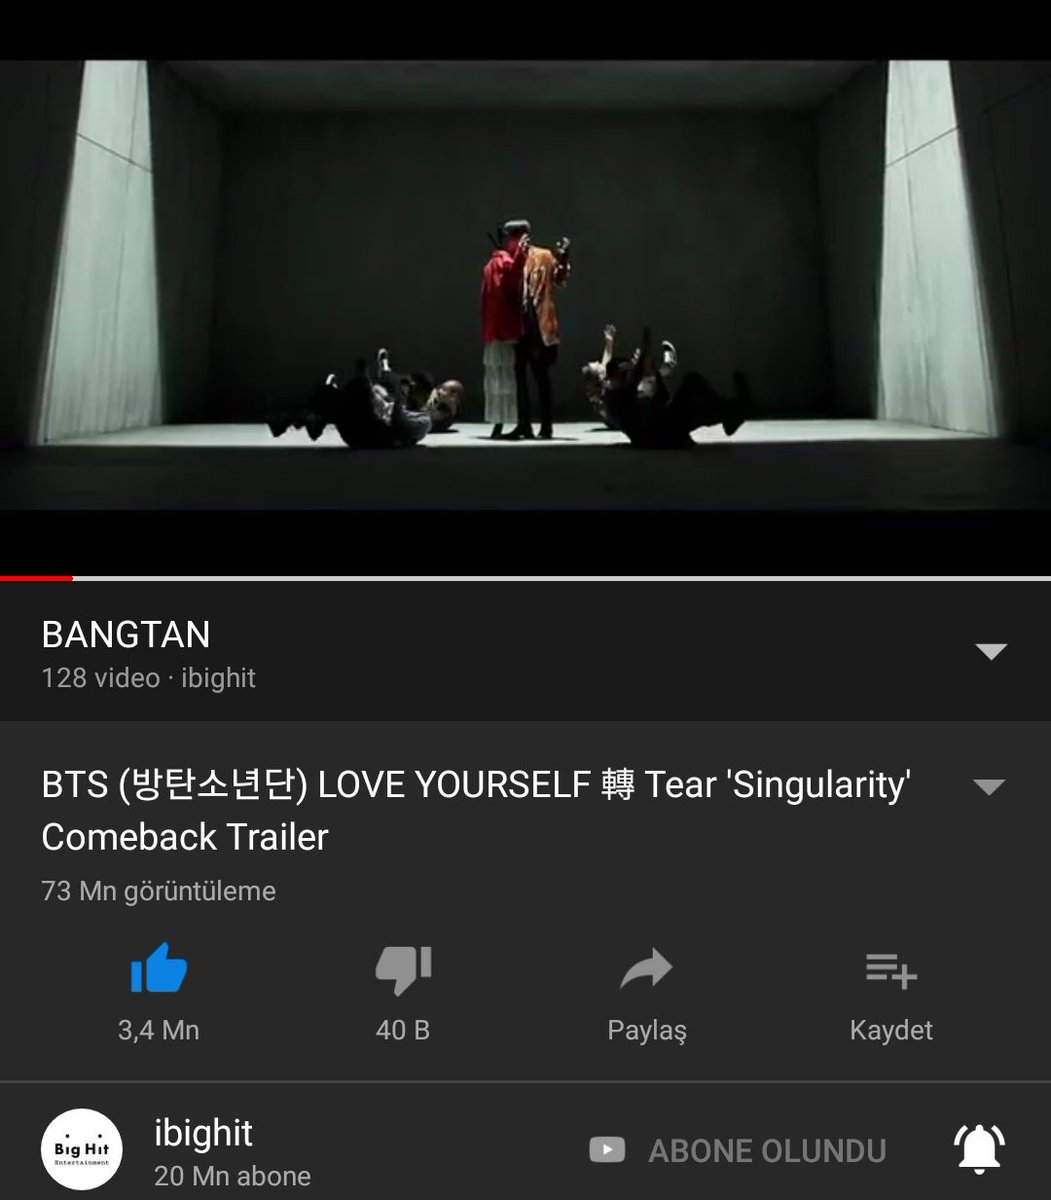Expand the video description arrow
This screenshot has height=1200, width=1051.
(x=988, y=787)
